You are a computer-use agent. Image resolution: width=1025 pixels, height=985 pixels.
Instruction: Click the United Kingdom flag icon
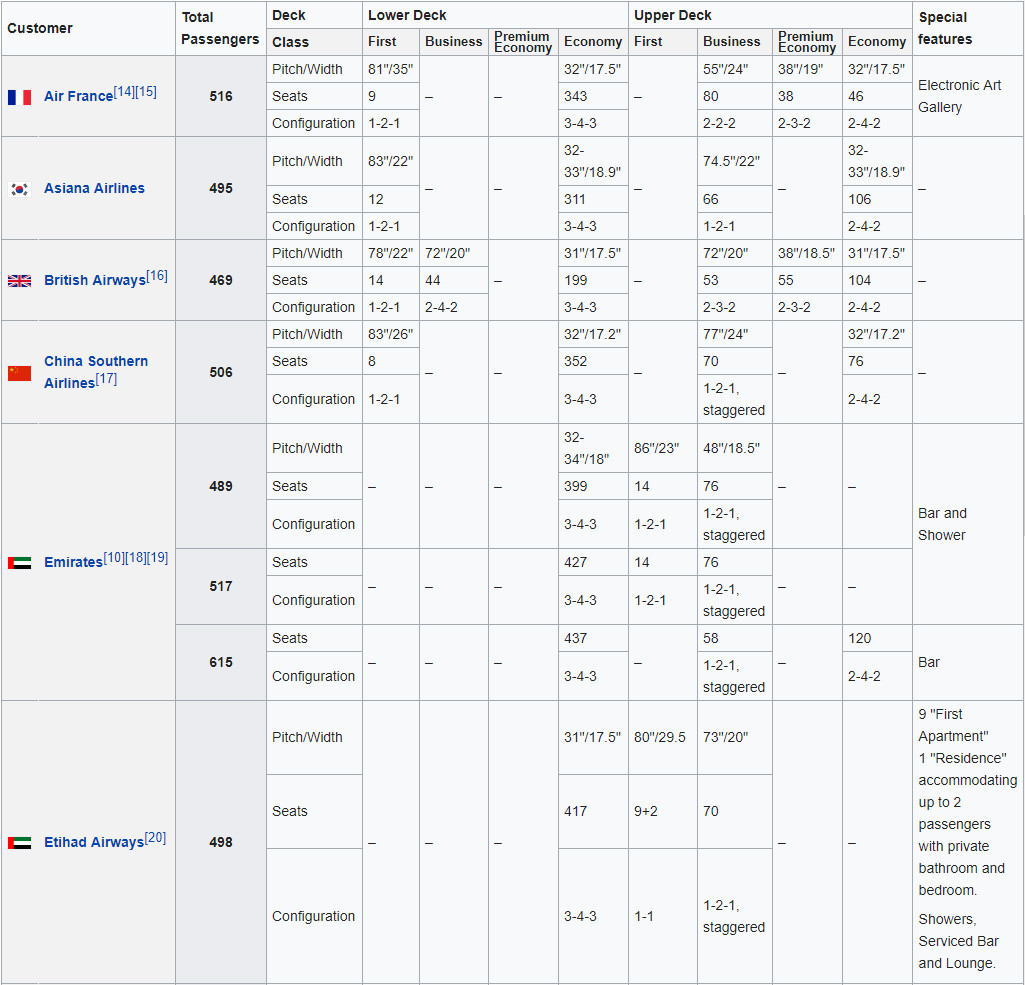click(19, 281)
